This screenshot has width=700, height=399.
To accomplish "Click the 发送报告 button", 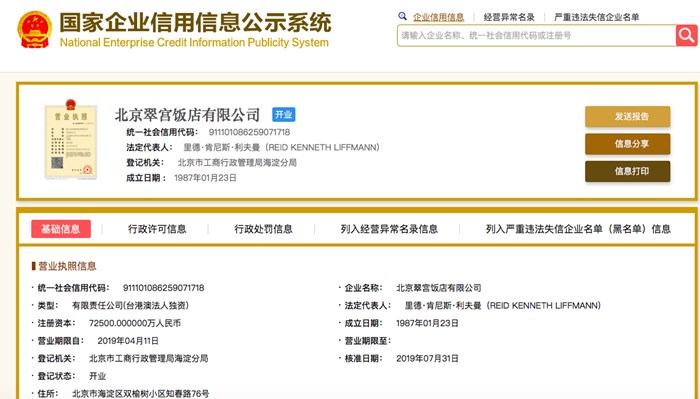I will pos(628,116).
